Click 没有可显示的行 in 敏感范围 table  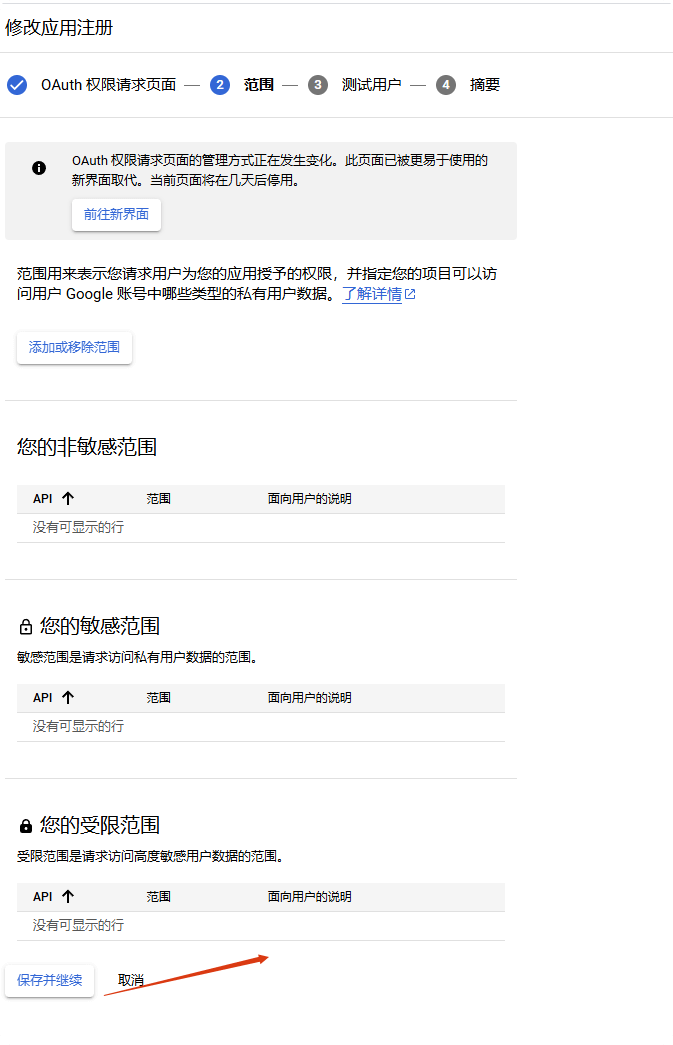tap(78, 726)
